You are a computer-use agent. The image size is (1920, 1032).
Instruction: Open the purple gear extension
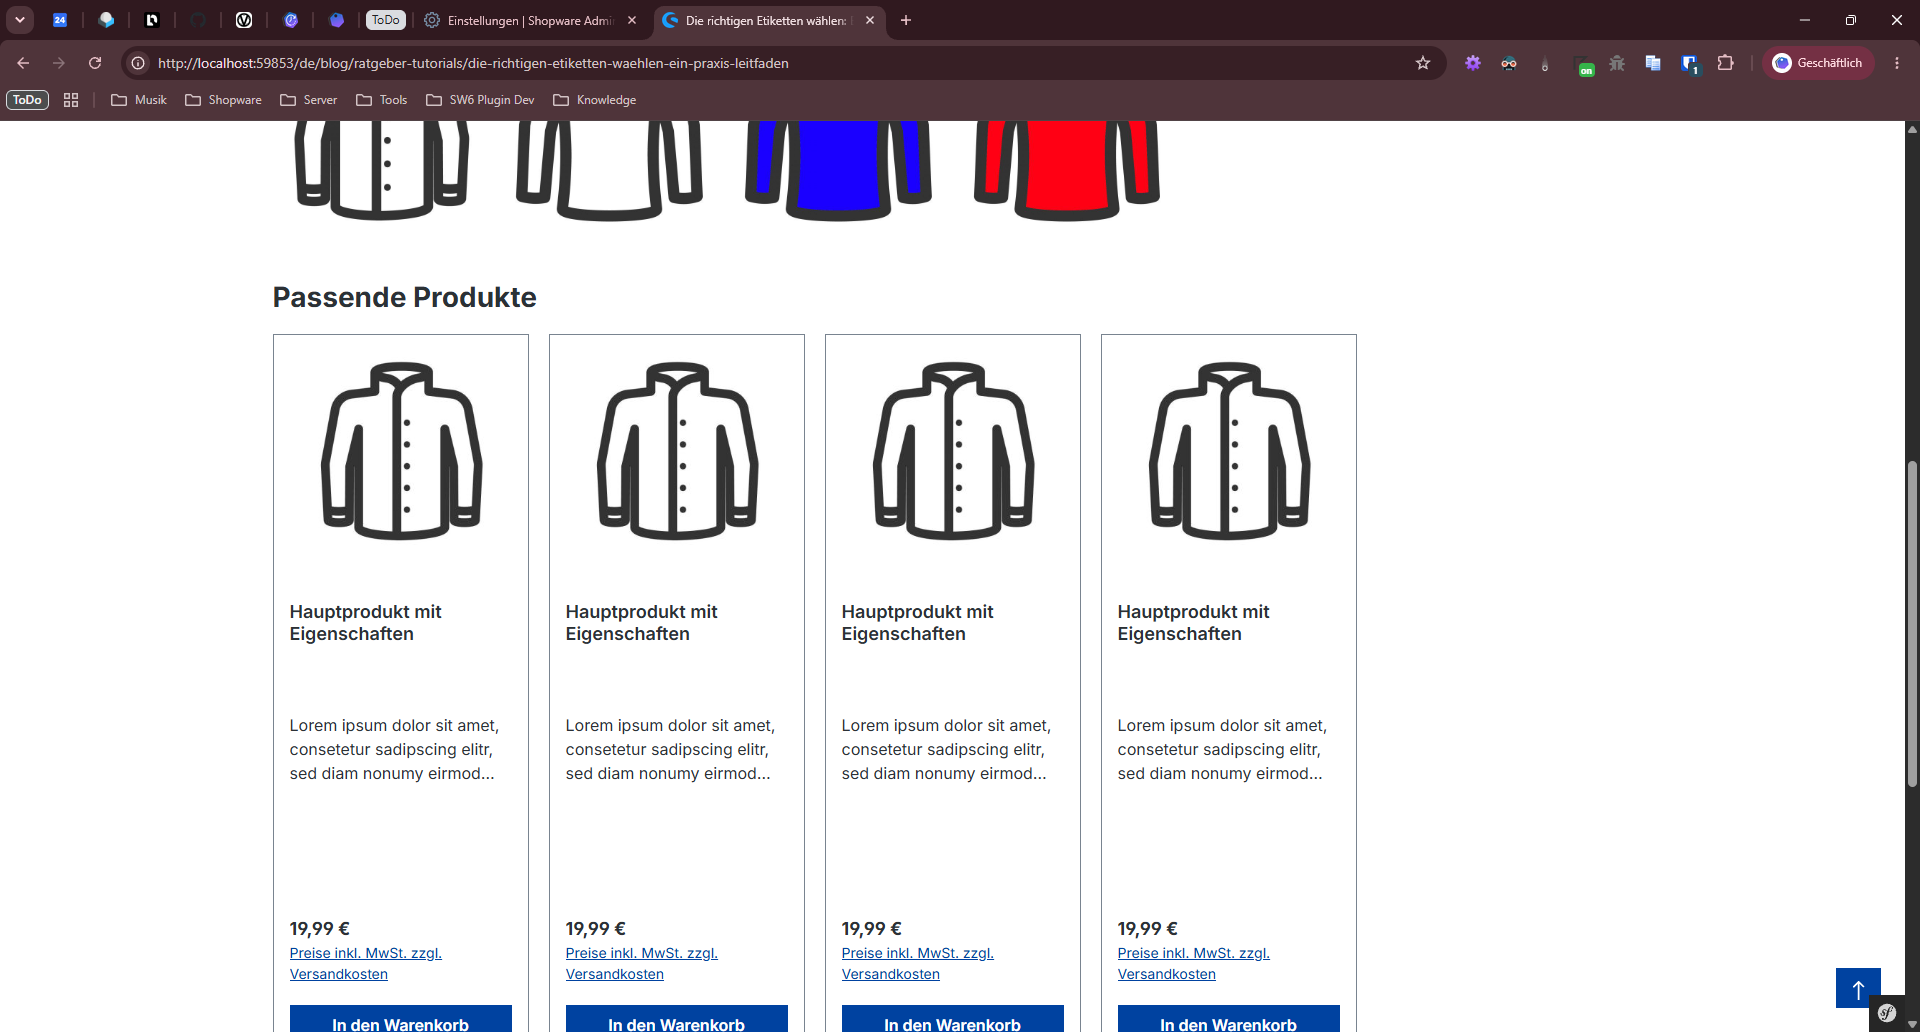(x=1473, y=63)
